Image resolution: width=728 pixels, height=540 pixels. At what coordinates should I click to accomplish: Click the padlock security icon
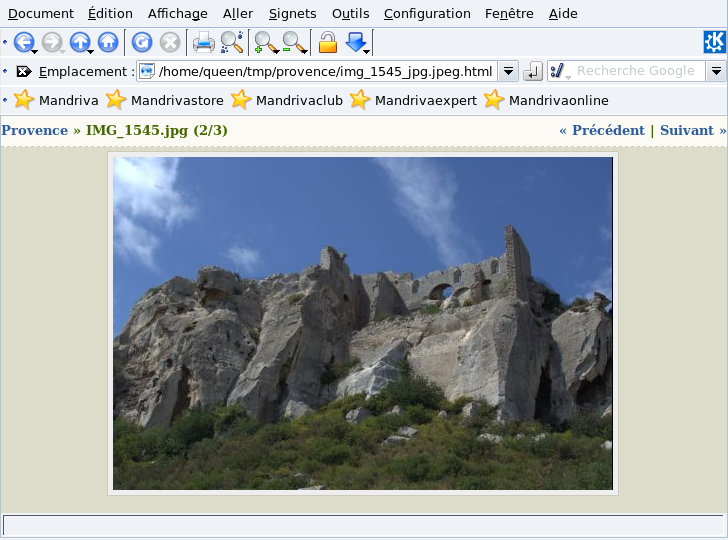click(x=327, y=42)
